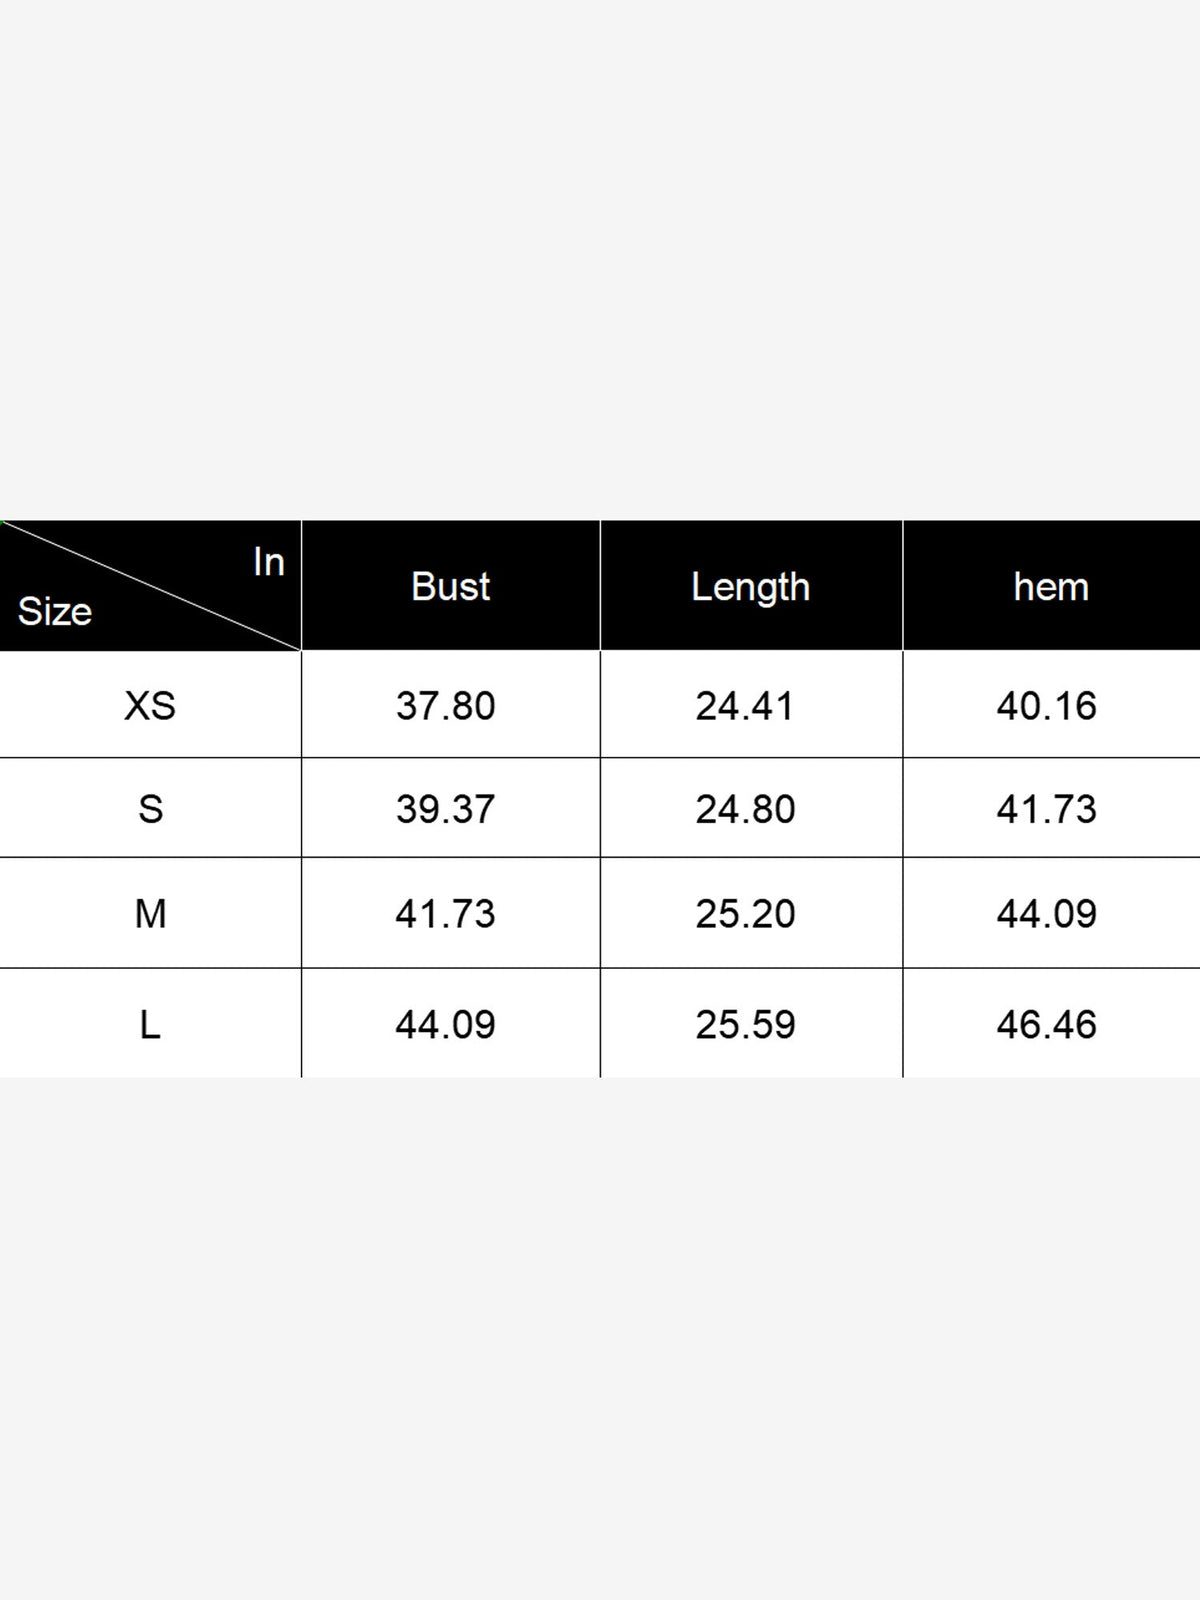Click L hem value 46.46
1200x1600 pixels.
[1047, 1024]
